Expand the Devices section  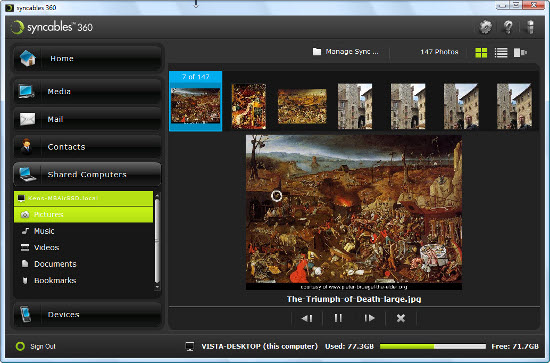[88, 314]
